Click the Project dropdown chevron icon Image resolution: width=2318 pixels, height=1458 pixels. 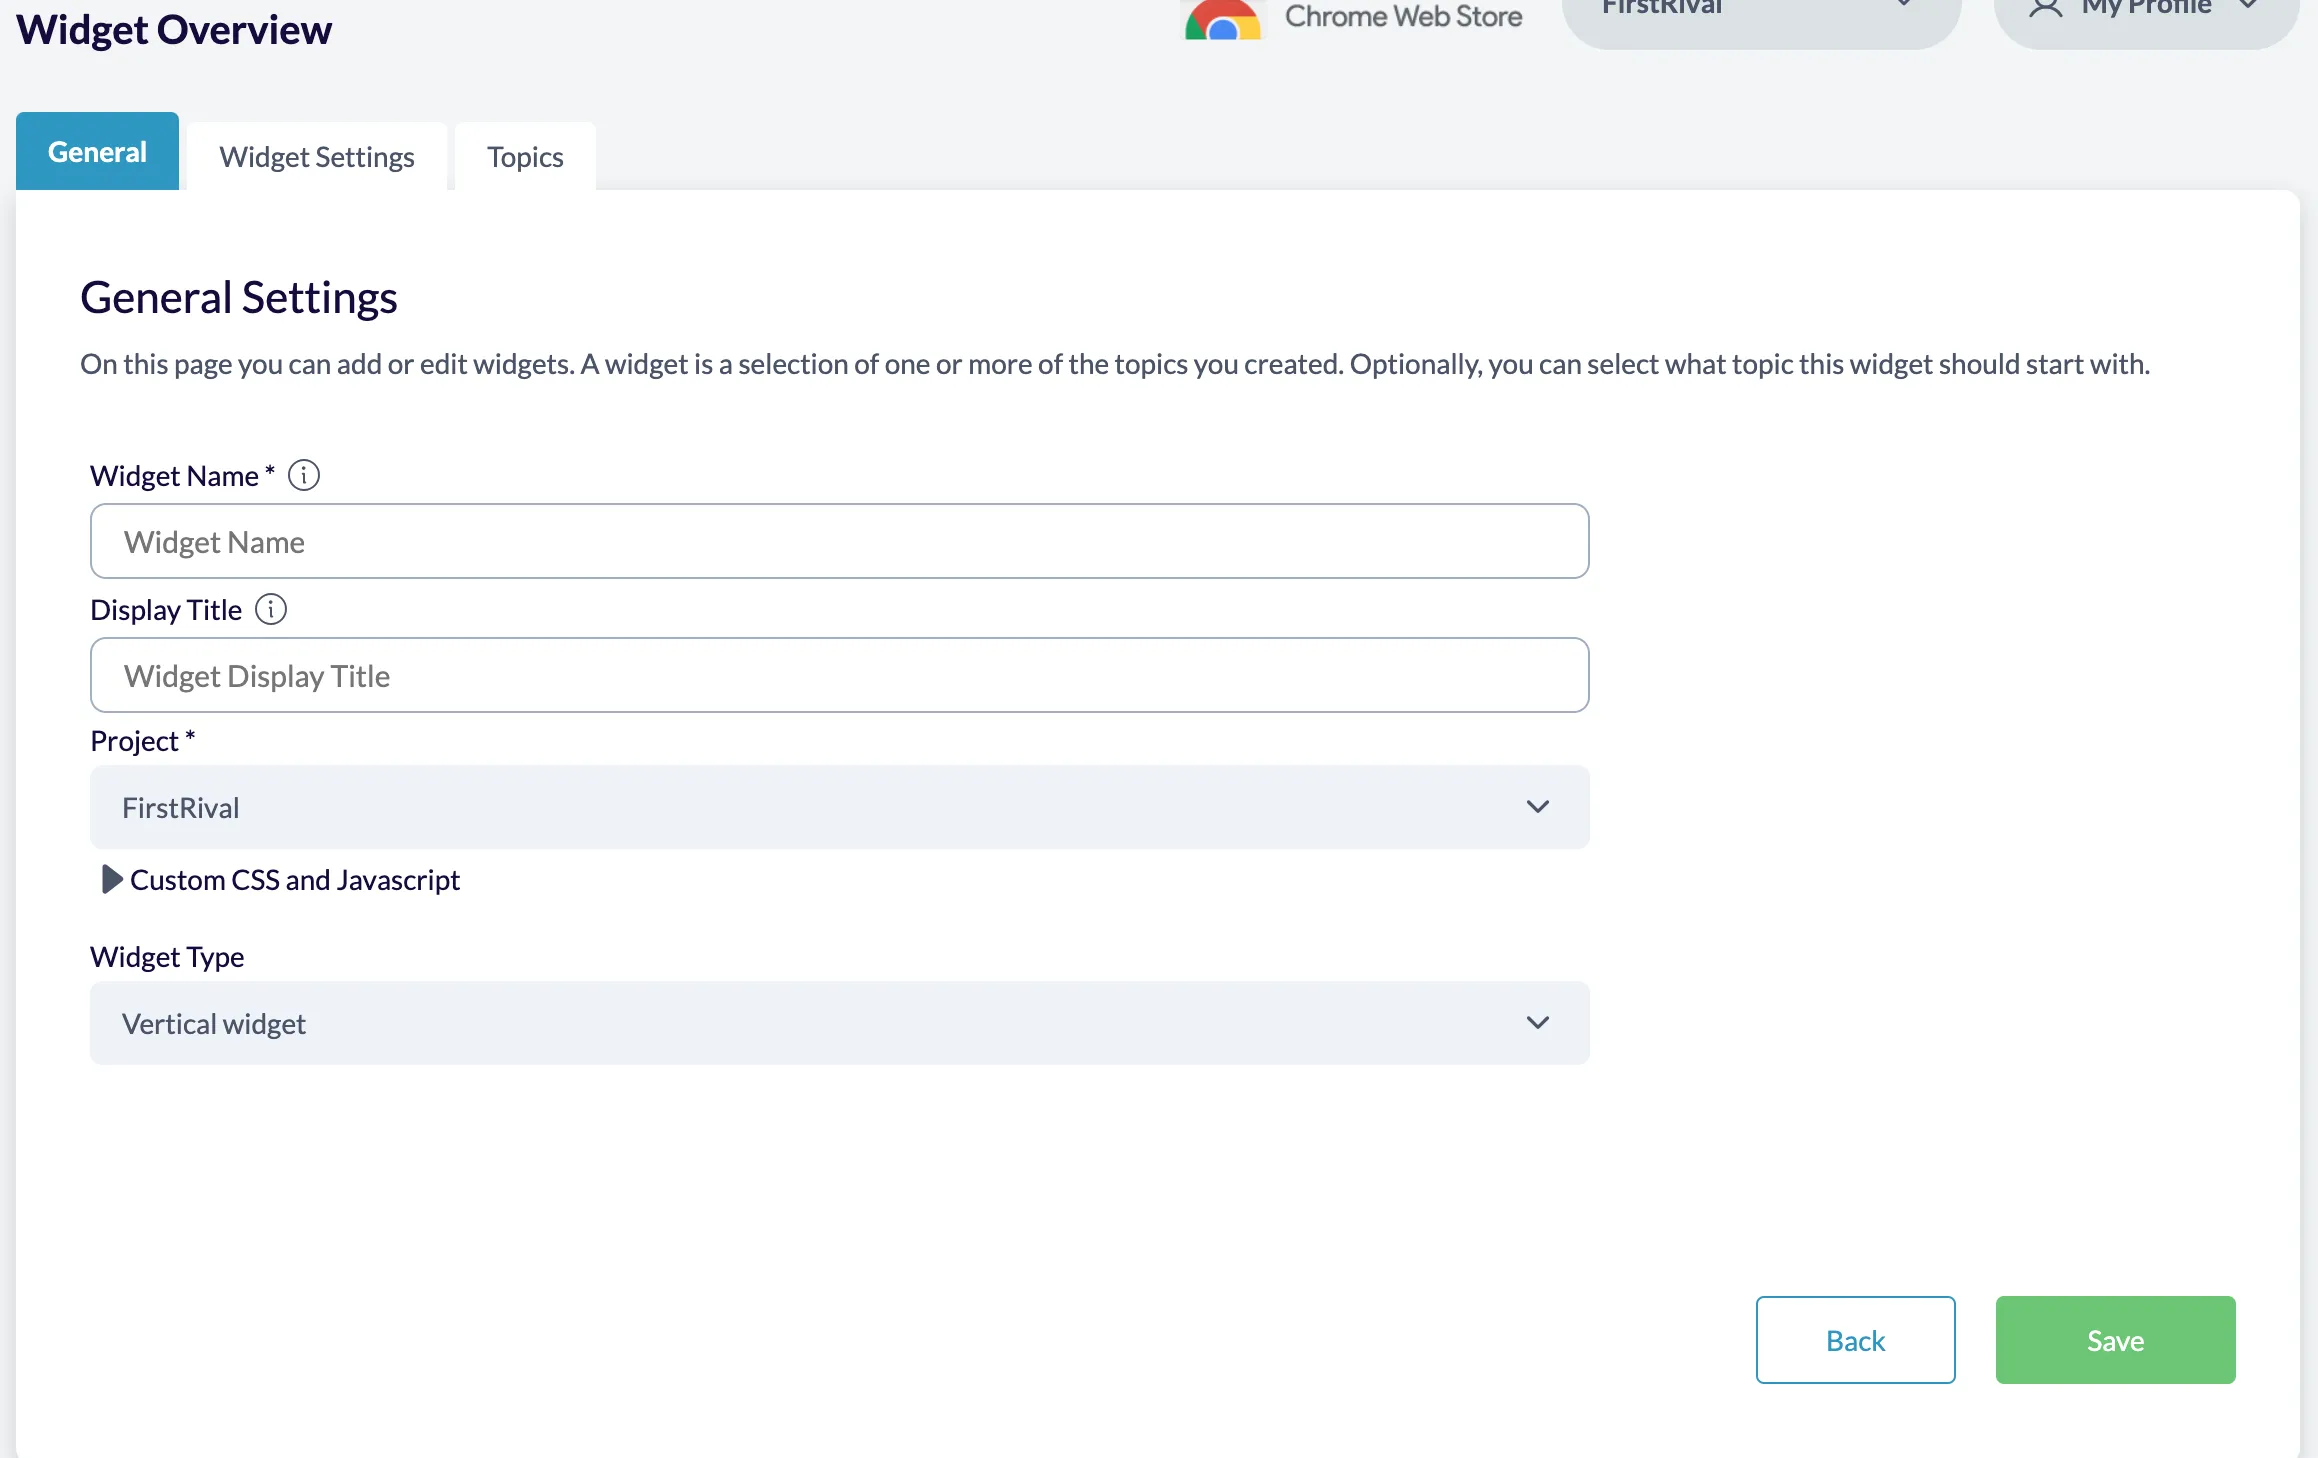(x=1538, y=806)
